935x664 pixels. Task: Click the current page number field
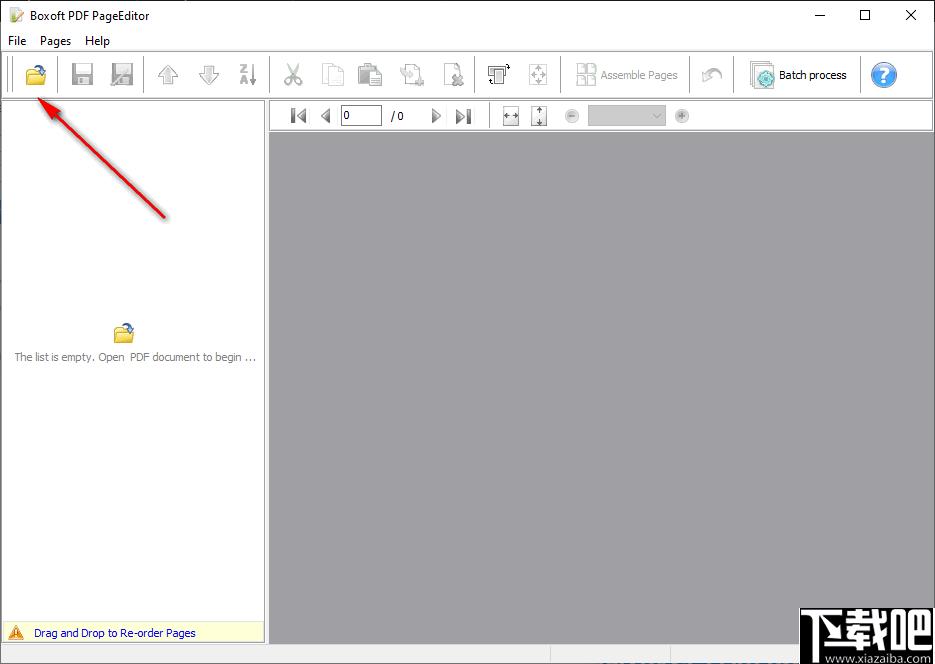(x=361, y=116)
